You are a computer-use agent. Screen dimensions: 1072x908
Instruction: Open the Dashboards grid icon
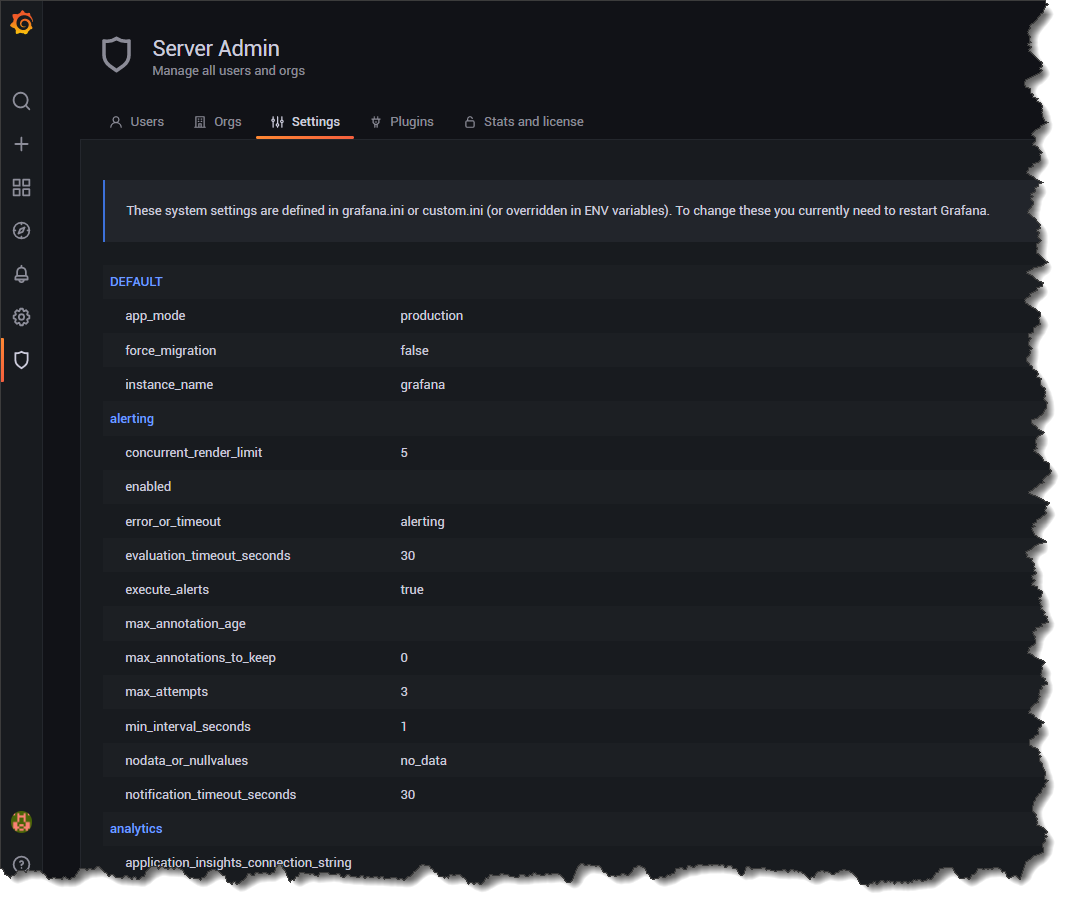coord(21,188)
